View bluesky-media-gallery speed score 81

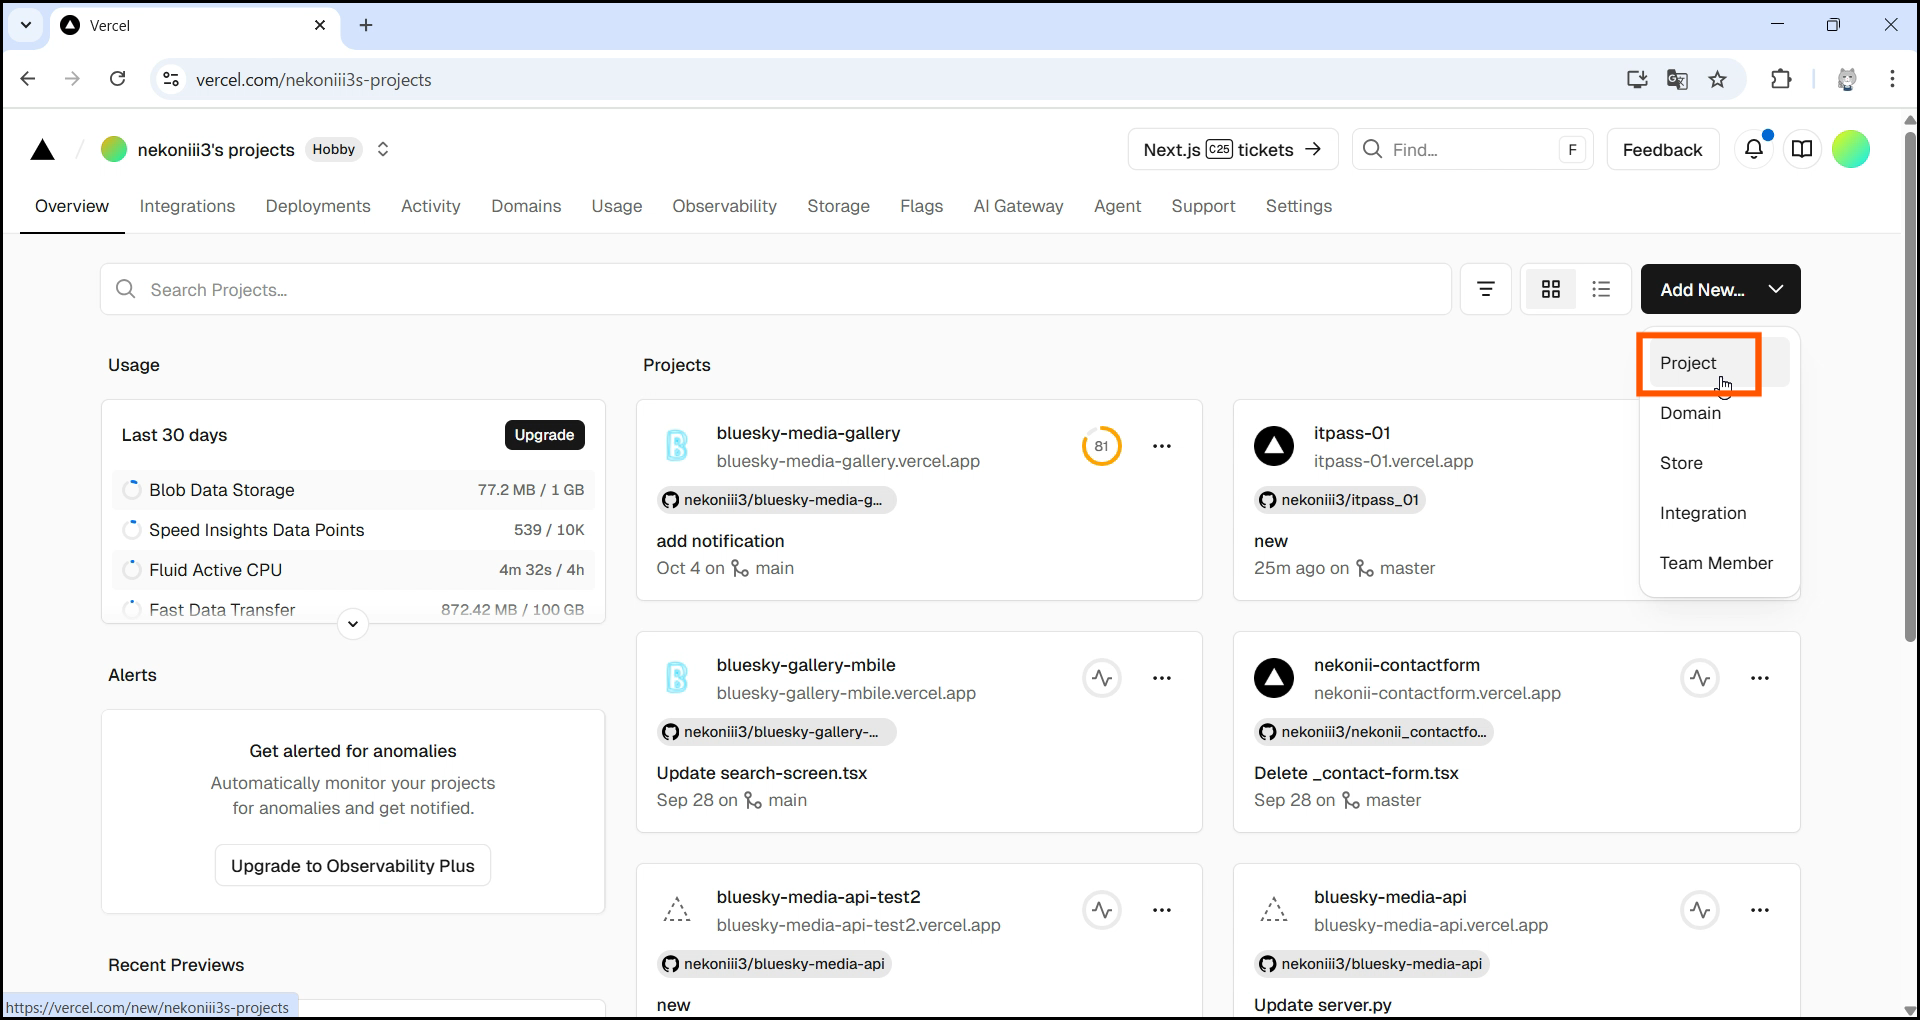[x=1102, y=446]
